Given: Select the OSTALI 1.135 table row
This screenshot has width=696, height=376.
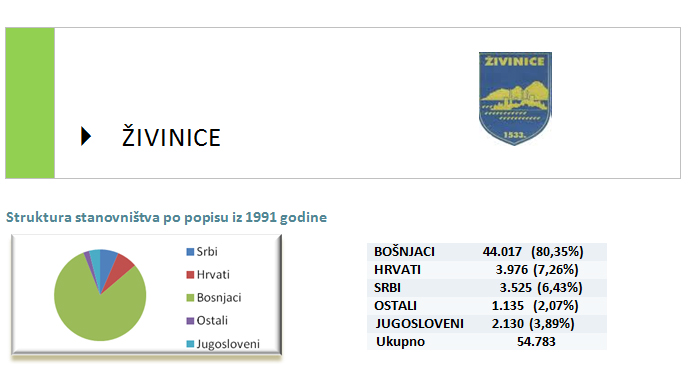Looking at the screenshot, I should pos(487,306).
